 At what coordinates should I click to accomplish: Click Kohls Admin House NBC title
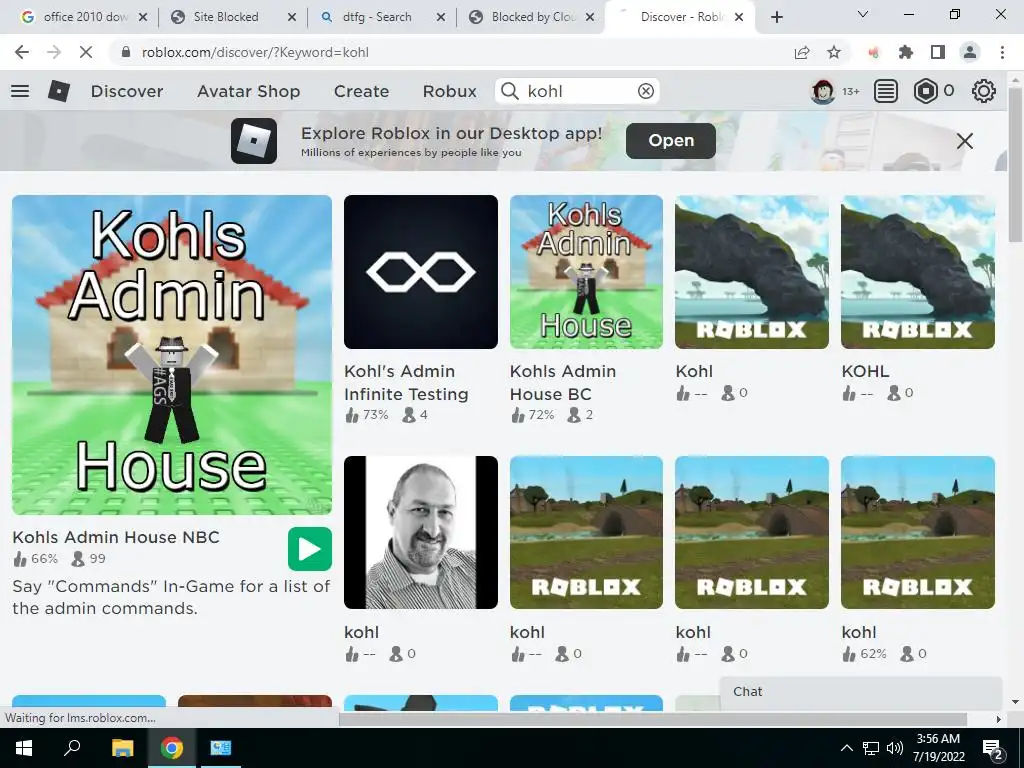tap(116, 537)
